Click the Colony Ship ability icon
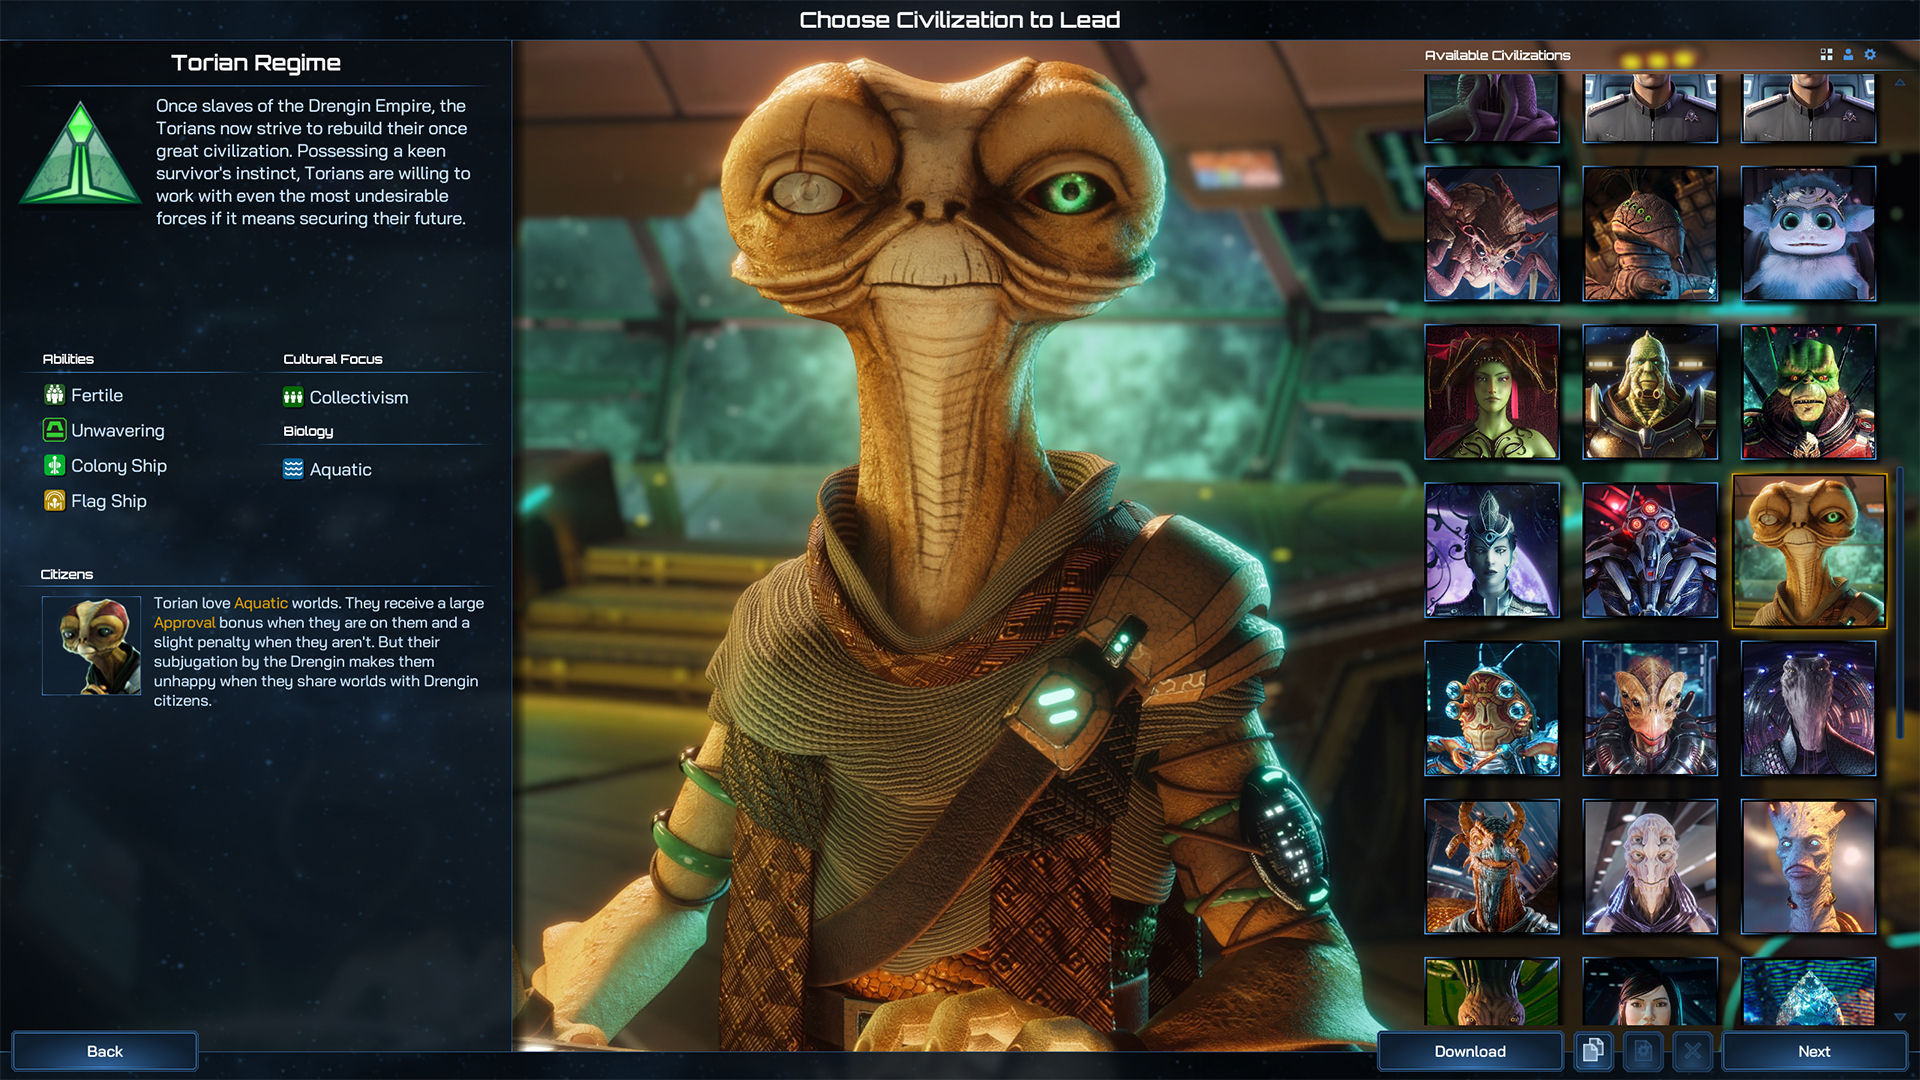 (x=54, y=466)
